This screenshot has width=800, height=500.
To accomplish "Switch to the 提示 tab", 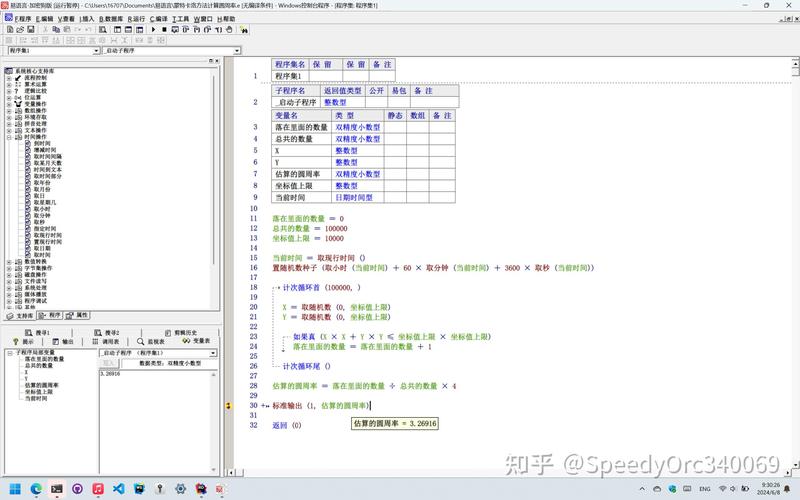I will click(x=23, y=341).
